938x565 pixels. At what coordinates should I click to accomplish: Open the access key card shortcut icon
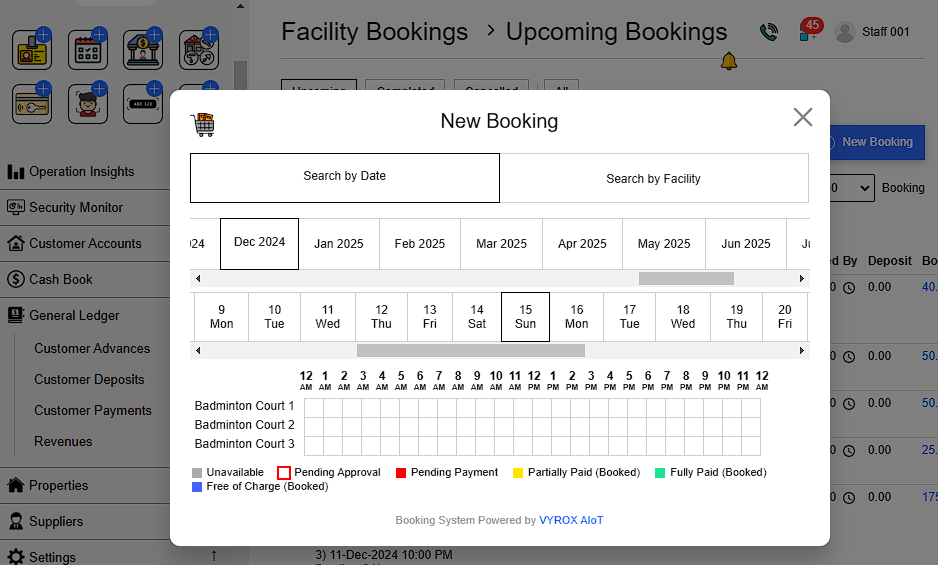point(32,104)
